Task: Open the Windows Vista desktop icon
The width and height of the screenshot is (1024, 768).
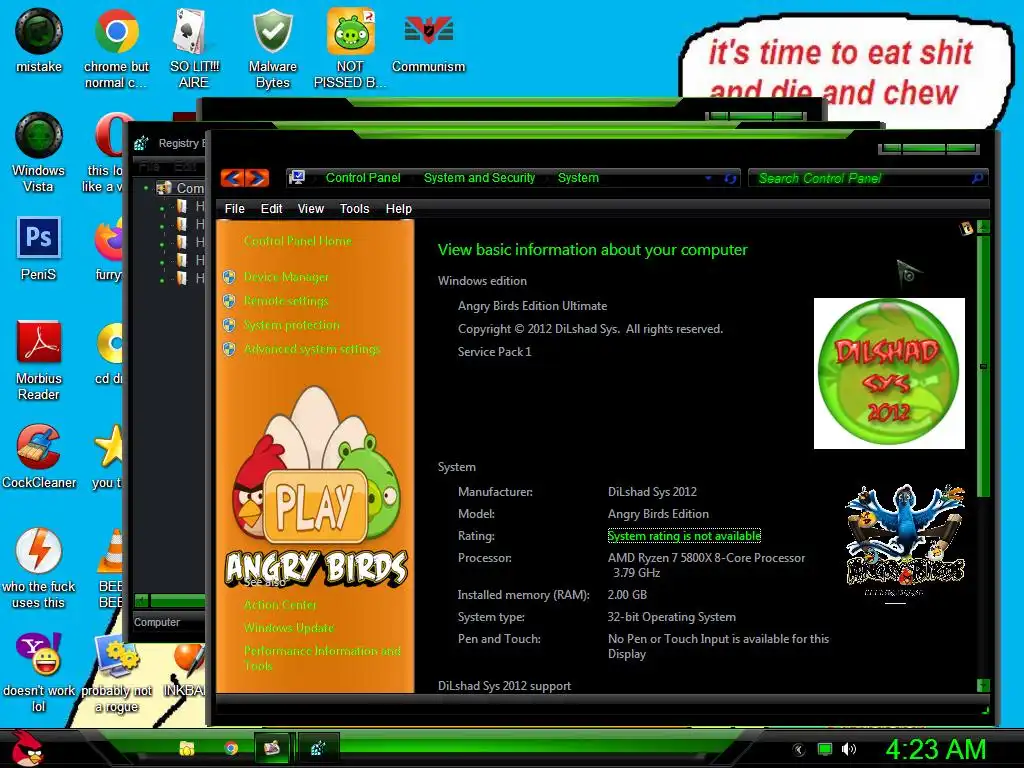Action: coord(39,153)
